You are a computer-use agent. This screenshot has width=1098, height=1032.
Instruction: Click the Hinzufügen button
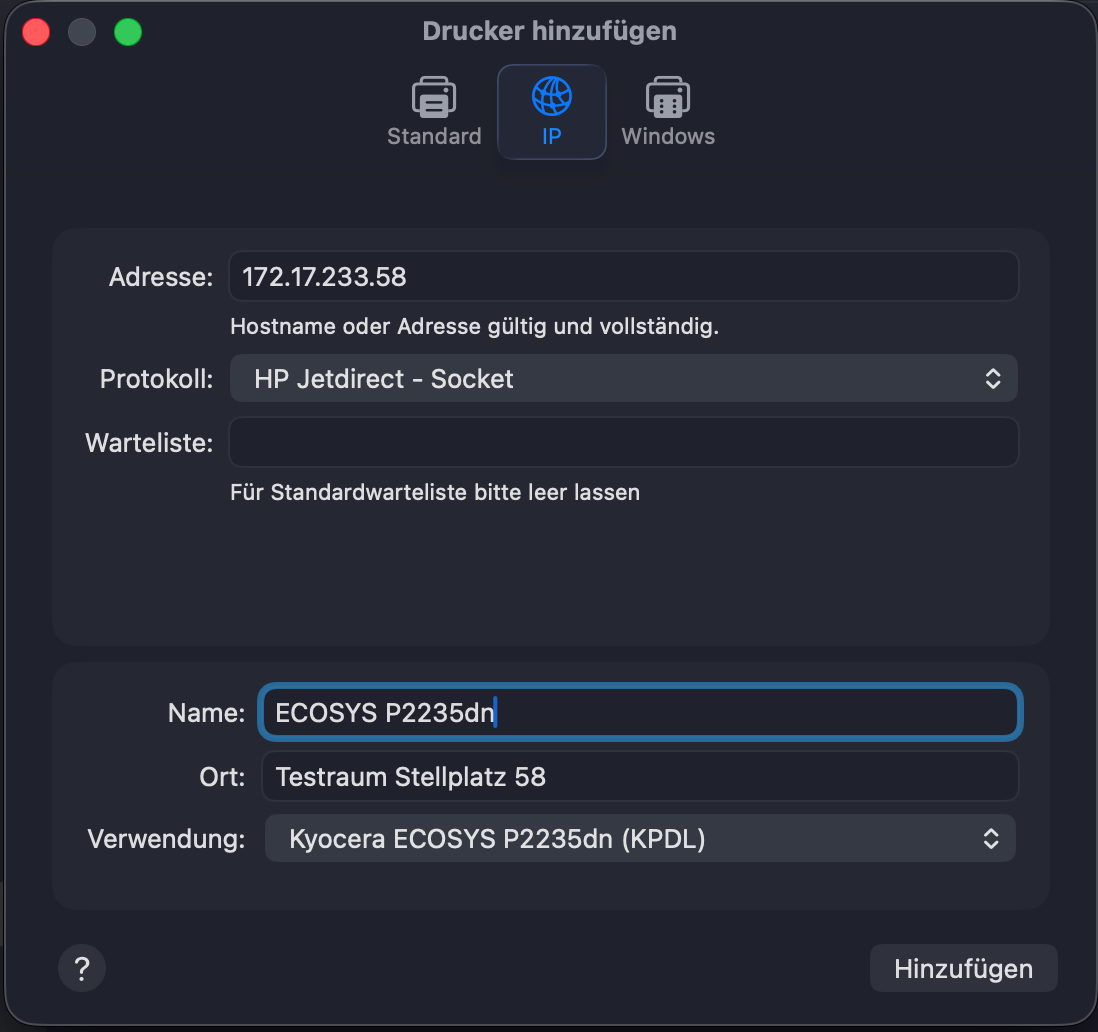coord(963,968)
